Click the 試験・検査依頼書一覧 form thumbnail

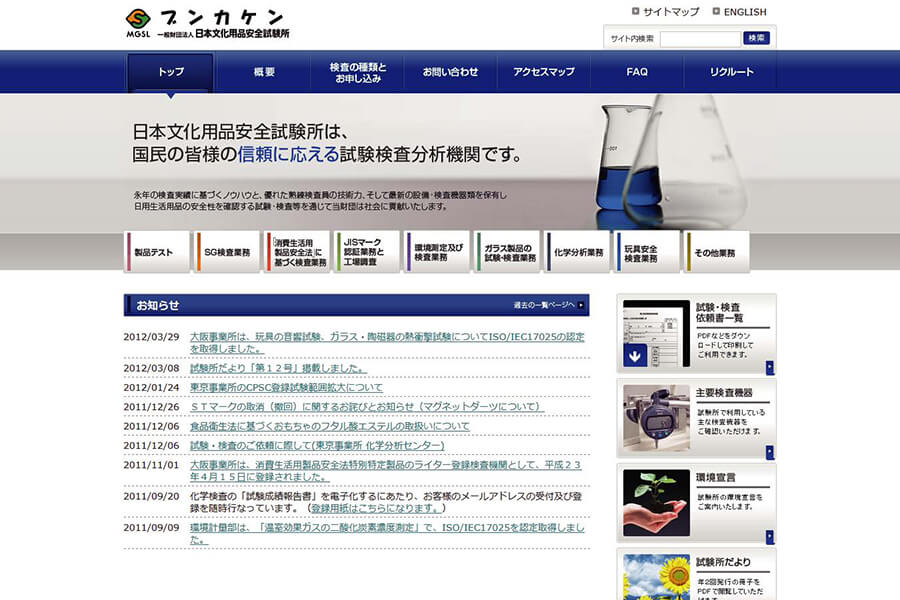point(656,333)
